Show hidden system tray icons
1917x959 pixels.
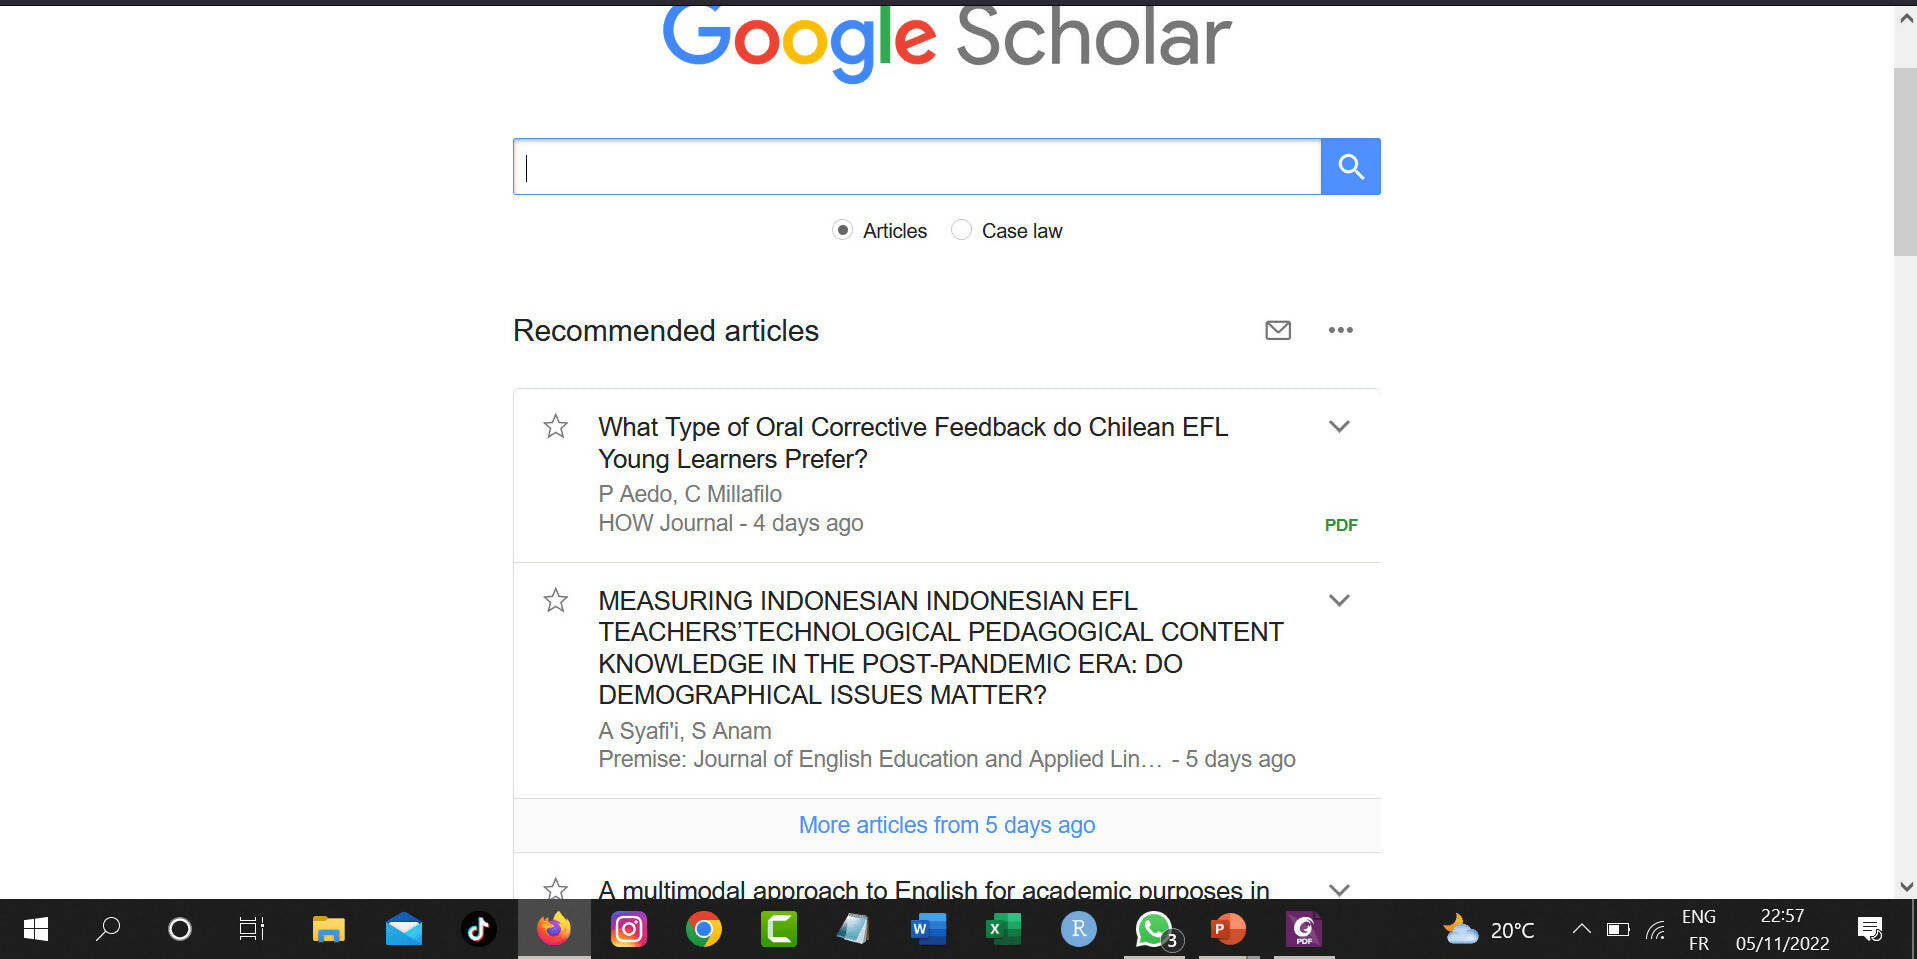coord(1581,929)
